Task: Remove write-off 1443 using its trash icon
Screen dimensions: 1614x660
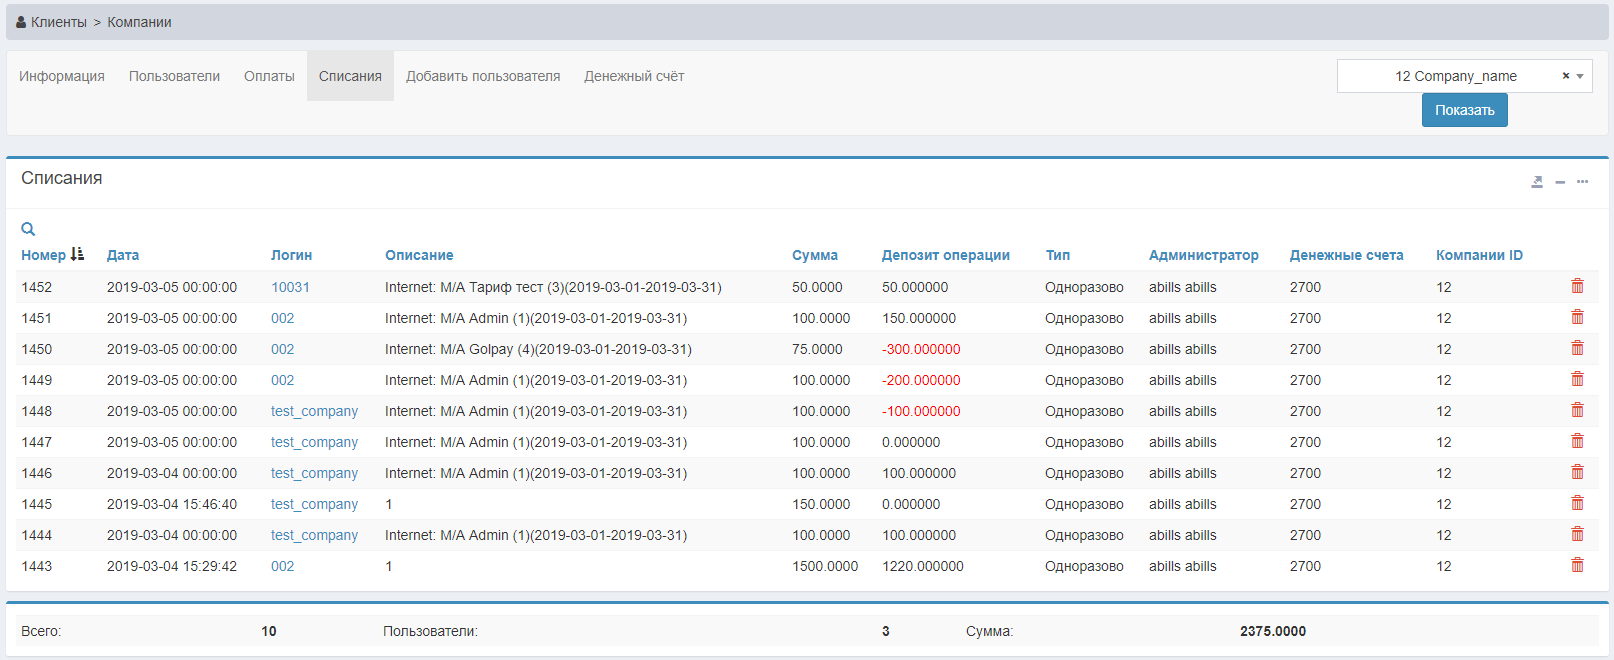Action: pyautogui.click(x=1577, y=565)
